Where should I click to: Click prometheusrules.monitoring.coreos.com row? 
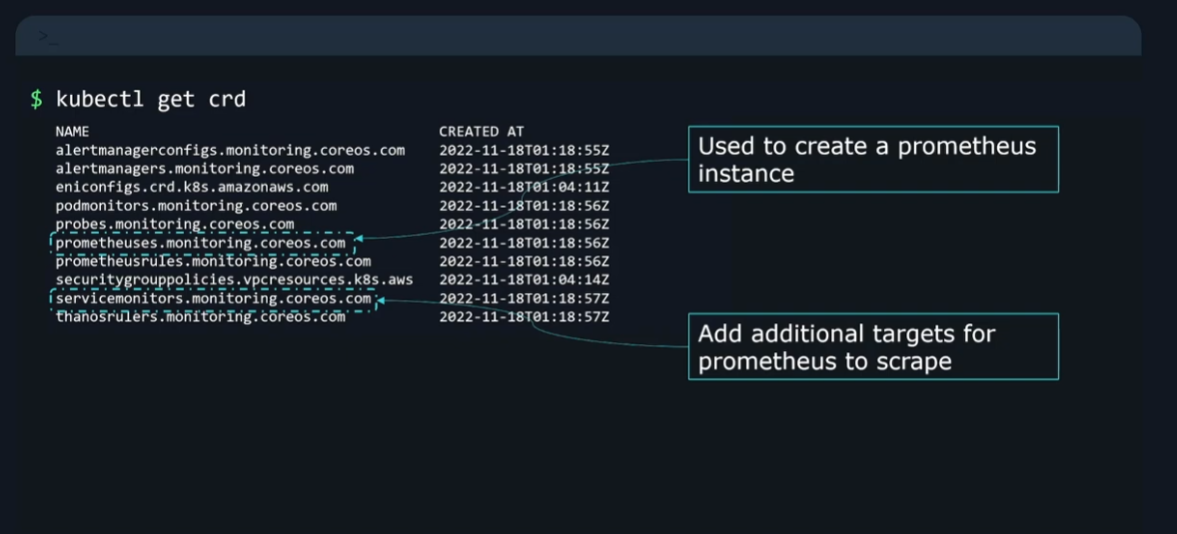(x=213, y=261)
